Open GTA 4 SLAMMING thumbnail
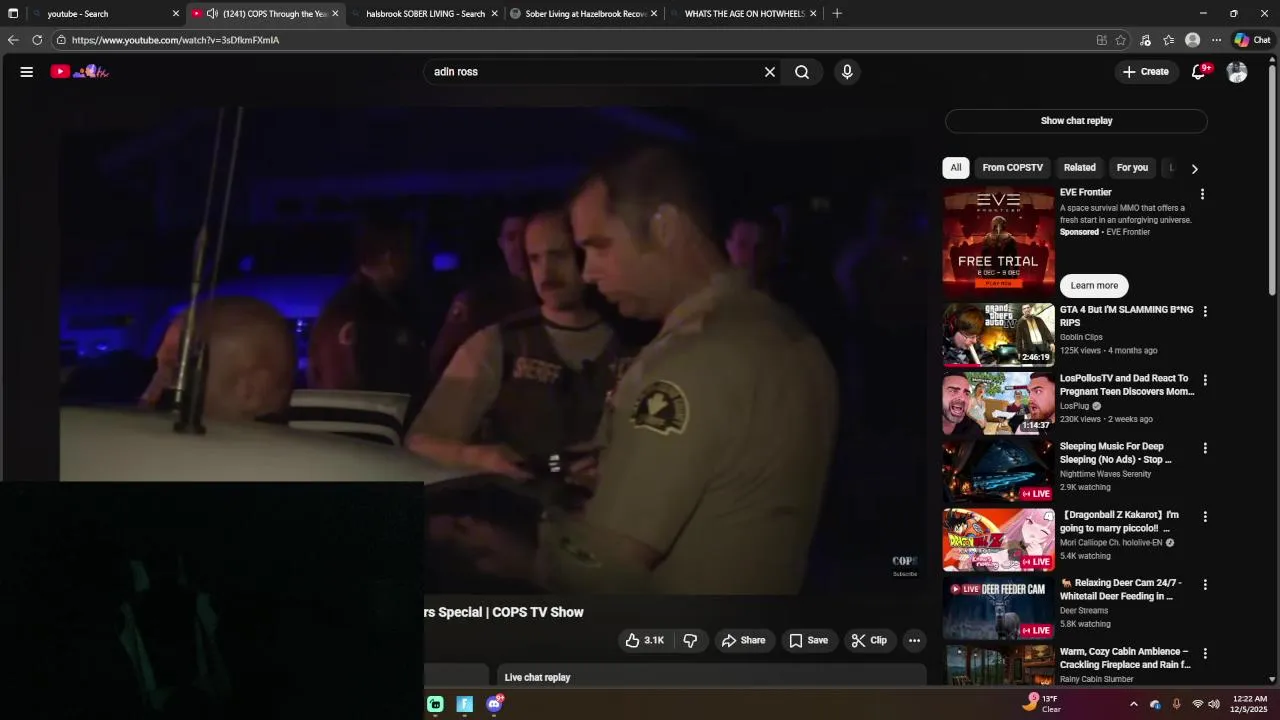1280x720 pixels. click(998, 335)
